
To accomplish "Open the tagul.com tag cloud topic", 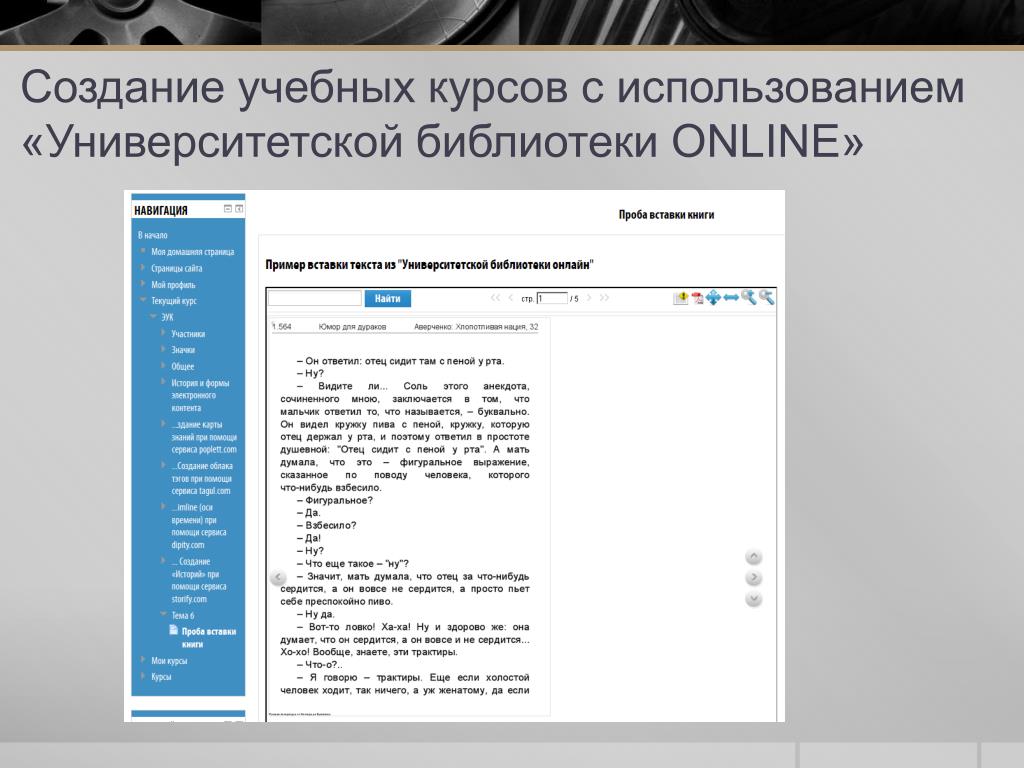I will (202, 478).
